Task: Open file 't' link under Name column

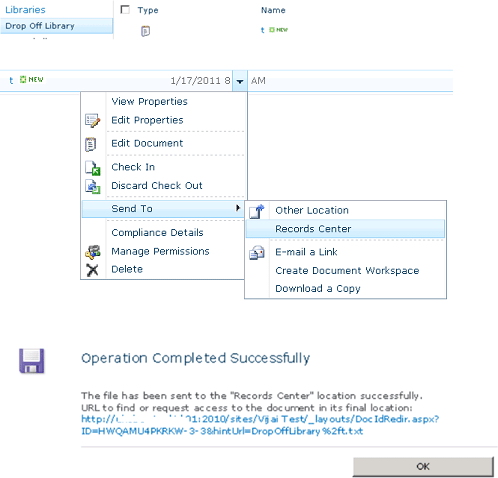Action: pos(262,30)
